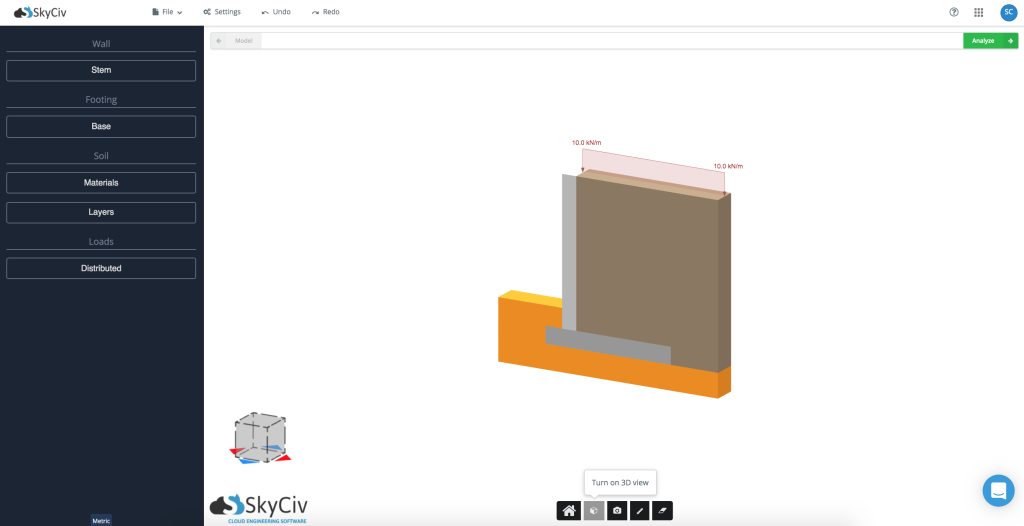Screen dimensions: 1024x526
Task: Open the File menu
Action: 167,12
